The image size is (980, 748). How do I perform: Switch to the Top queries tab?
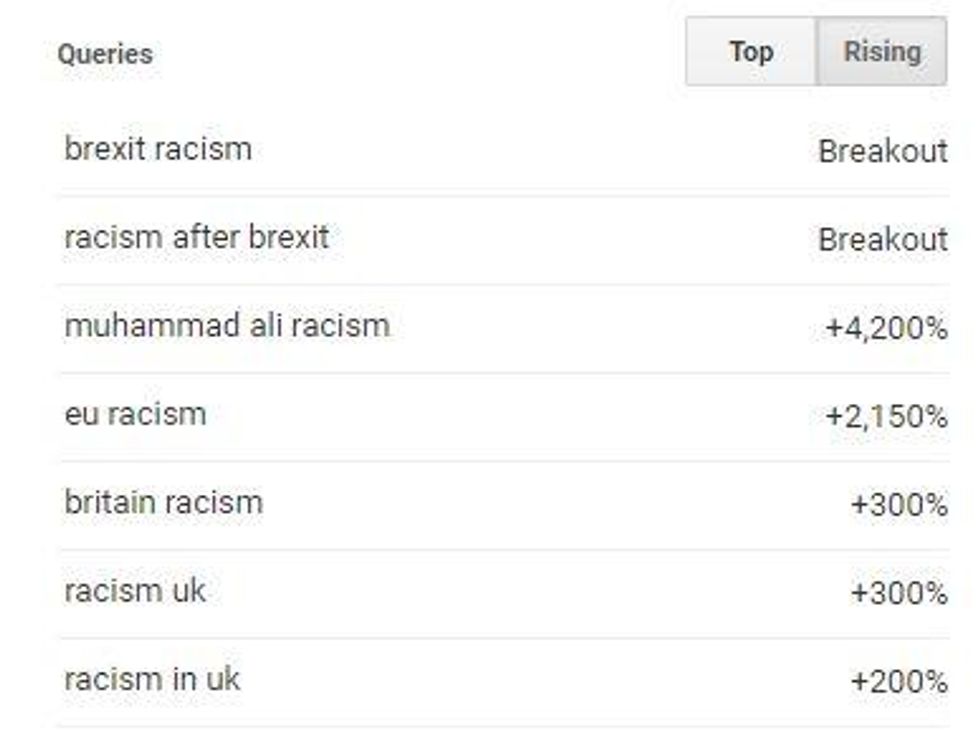[x=750, y=52]
